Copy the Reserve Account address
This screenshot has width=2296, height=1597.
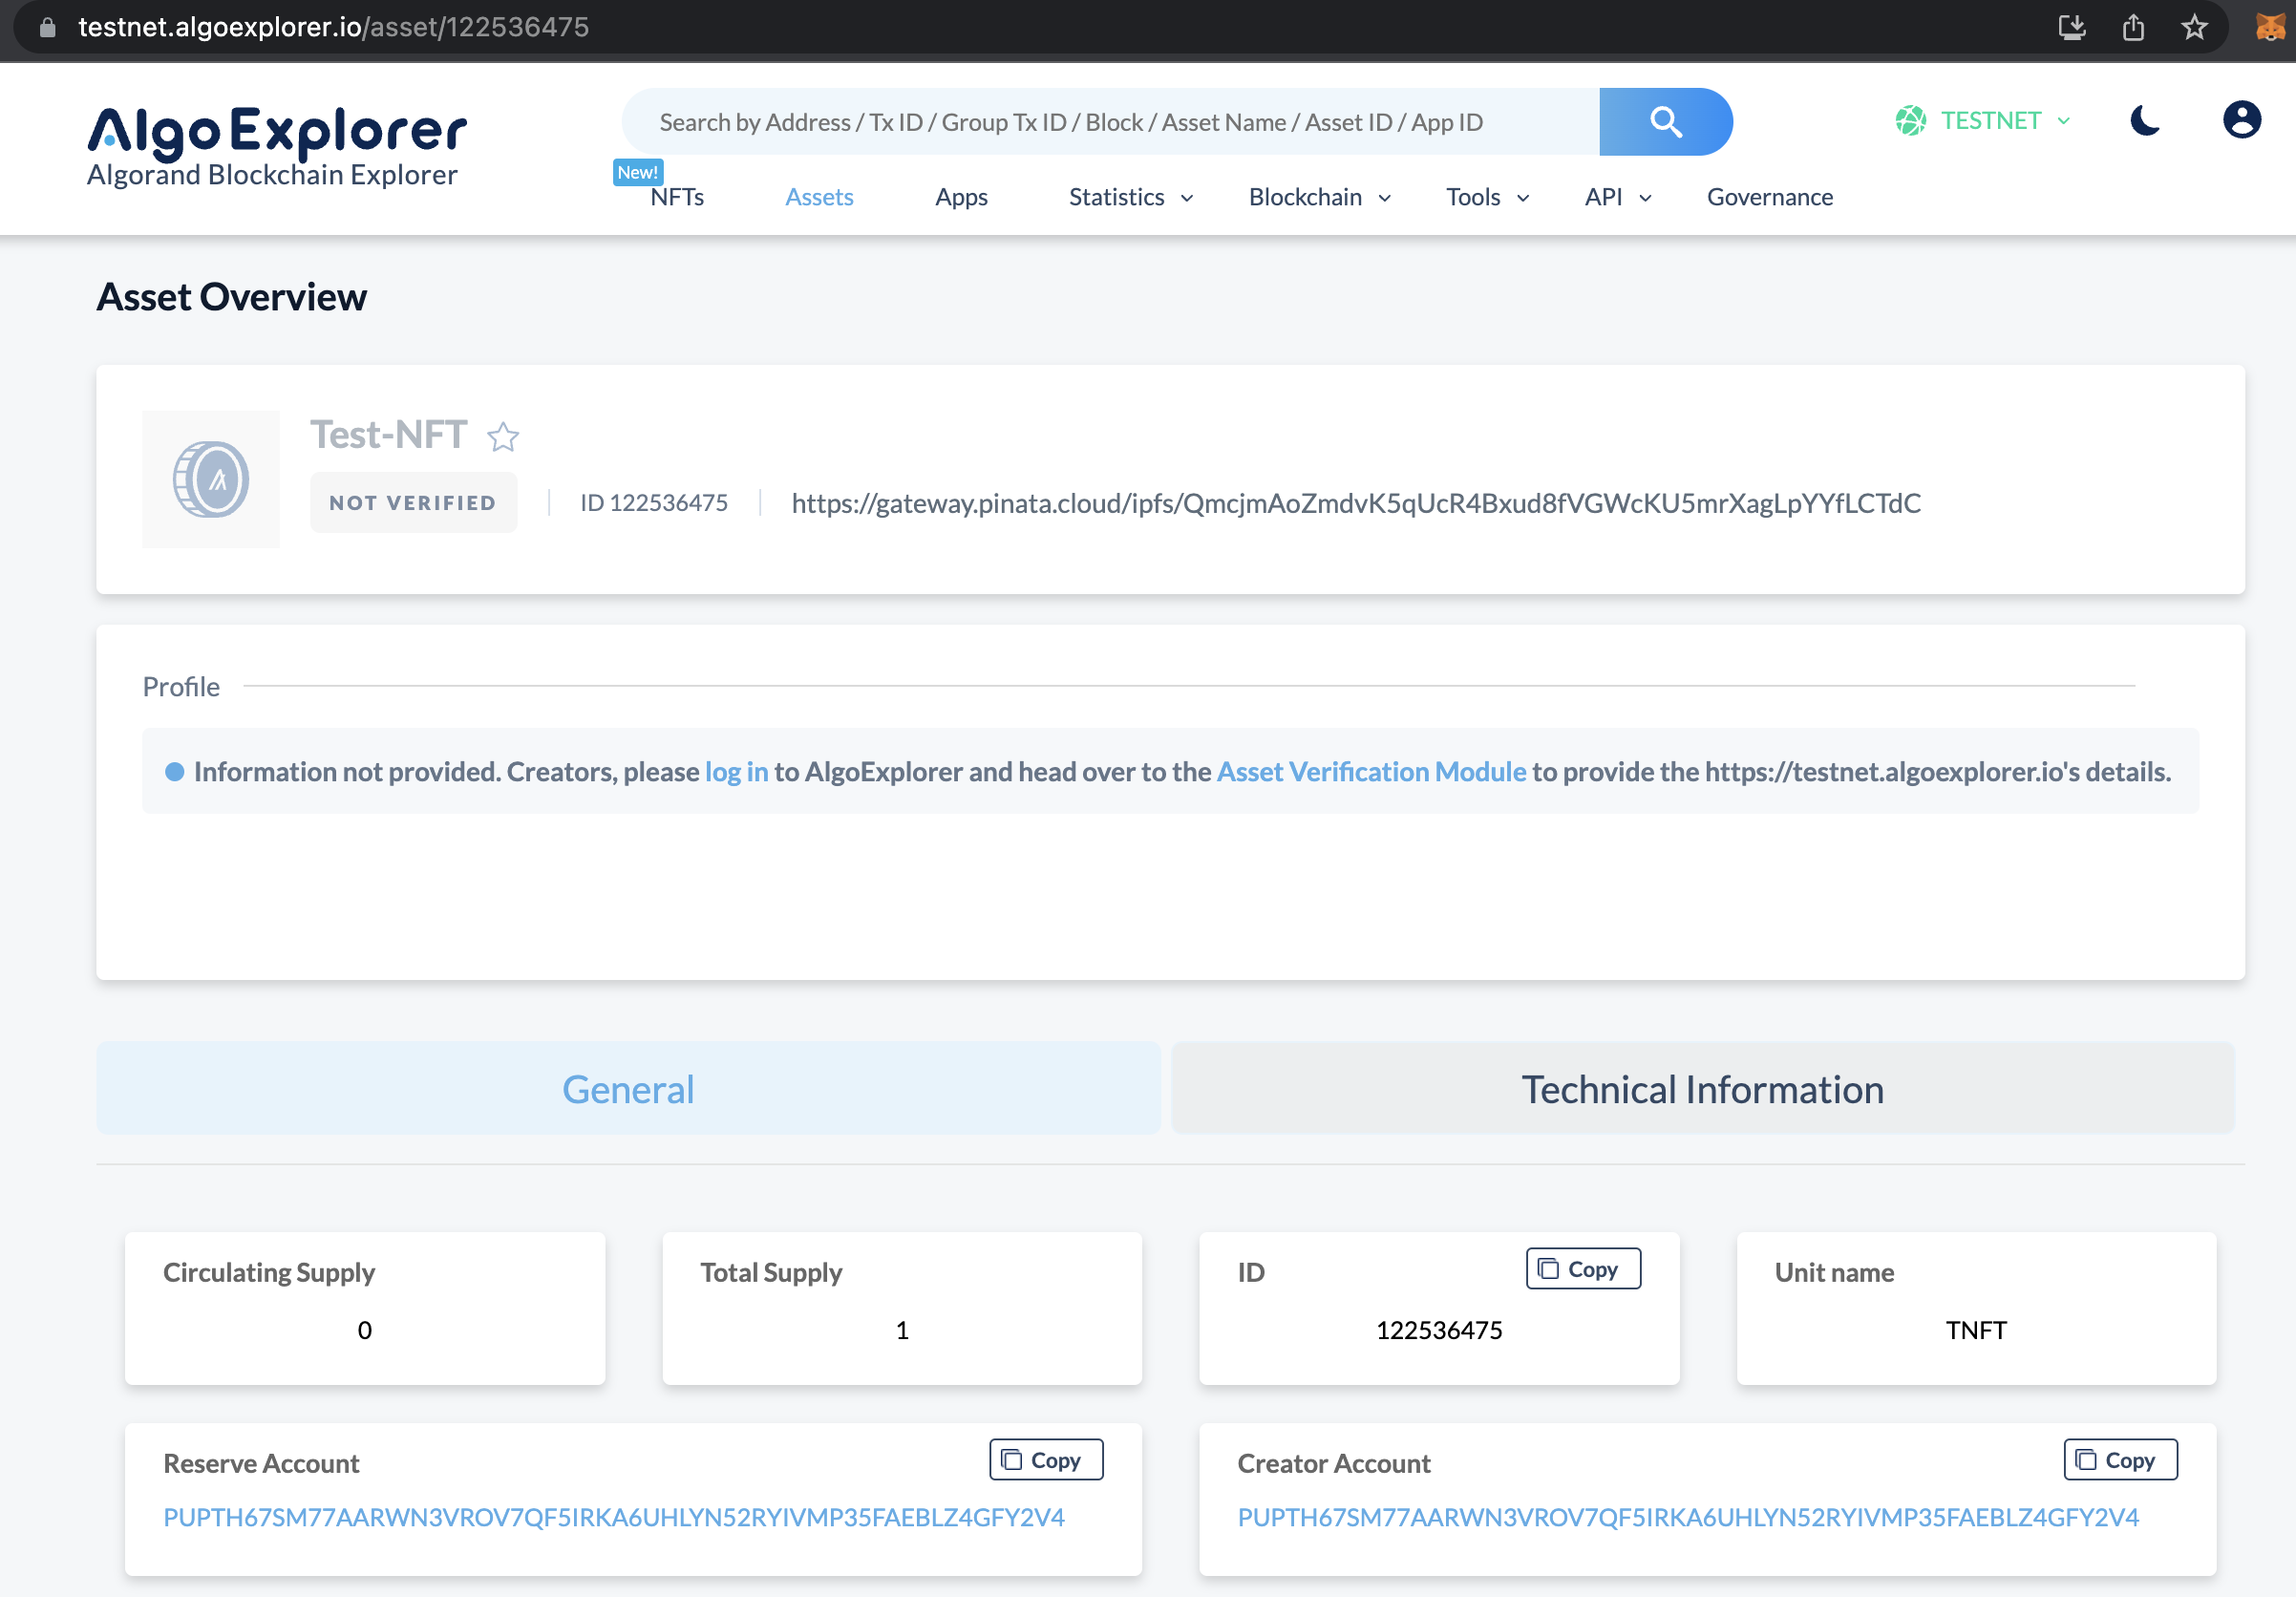pos(1046,1459)
